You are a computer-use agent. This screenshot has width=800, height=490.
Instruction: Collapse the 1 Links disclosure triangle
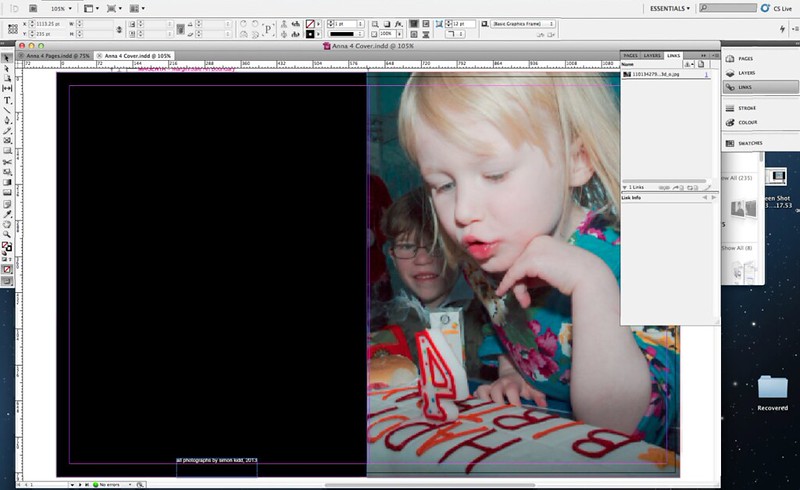pyautogui.click(x=624, y=188)
